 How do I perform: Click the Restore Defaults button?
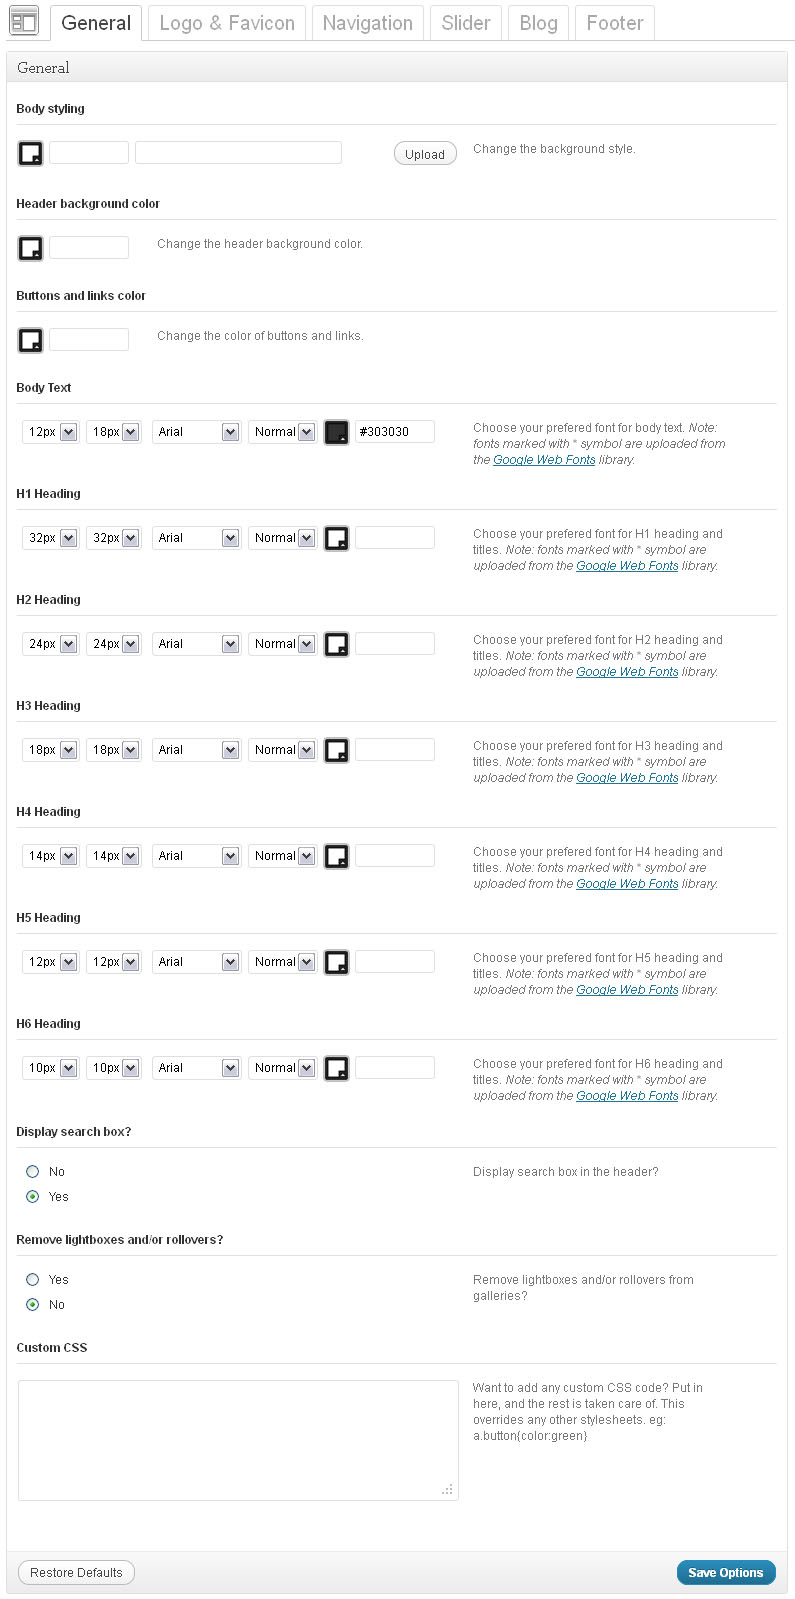(x=76, y=1573)
